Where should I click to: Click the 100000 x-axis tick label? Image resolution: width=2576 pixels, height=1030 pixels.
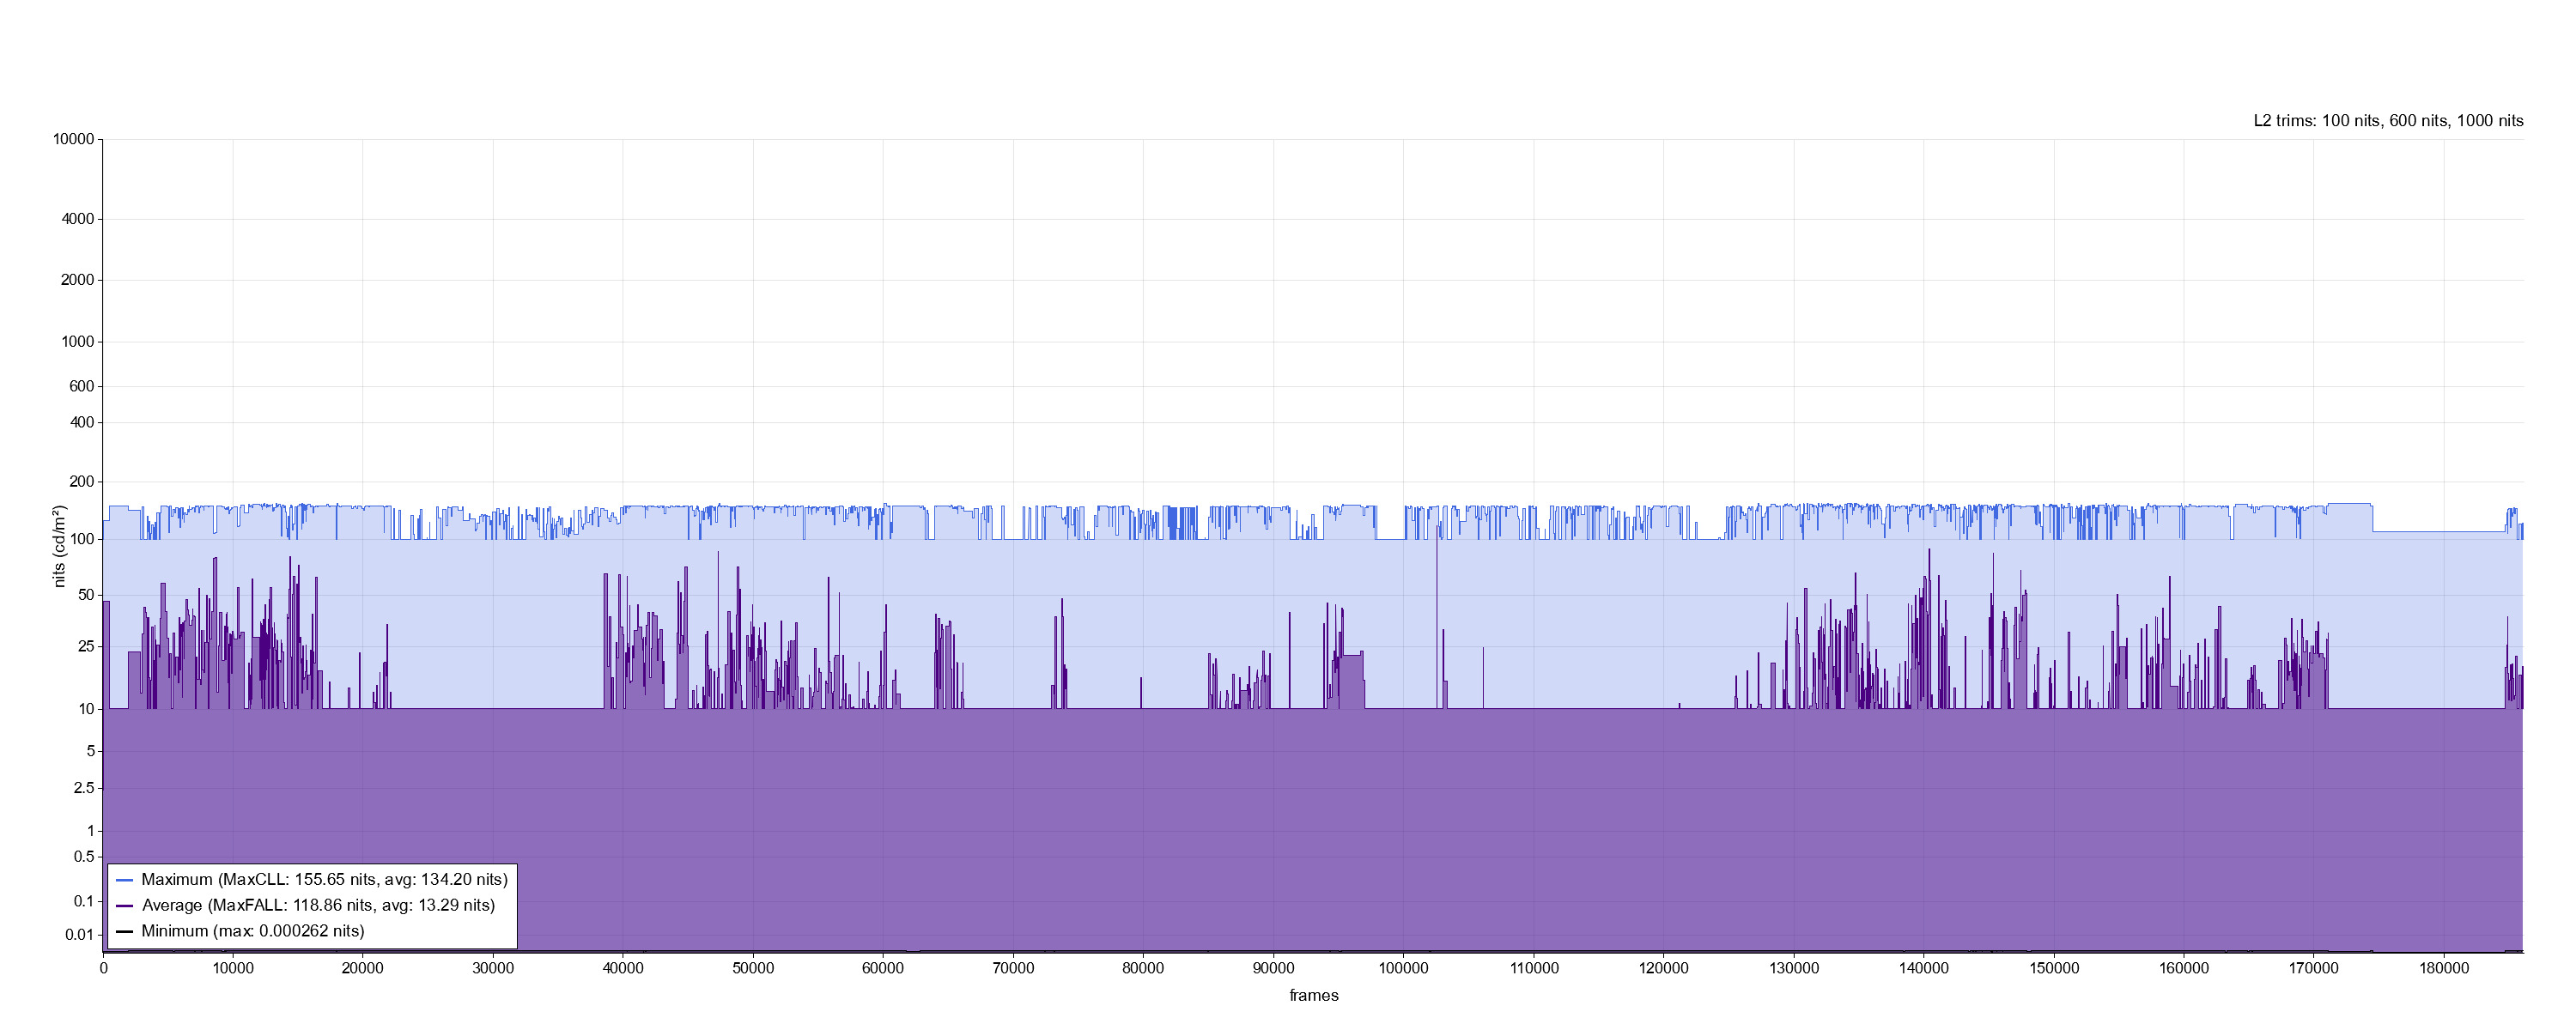(1403, 968)
